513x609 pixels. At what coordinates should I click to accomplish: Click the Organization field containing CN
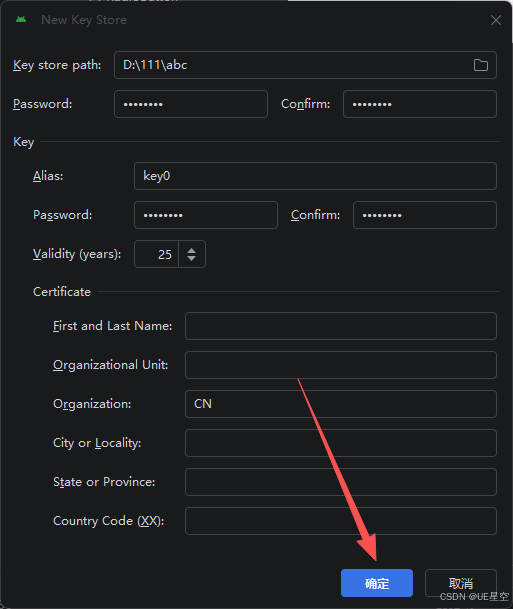point(341,404)
